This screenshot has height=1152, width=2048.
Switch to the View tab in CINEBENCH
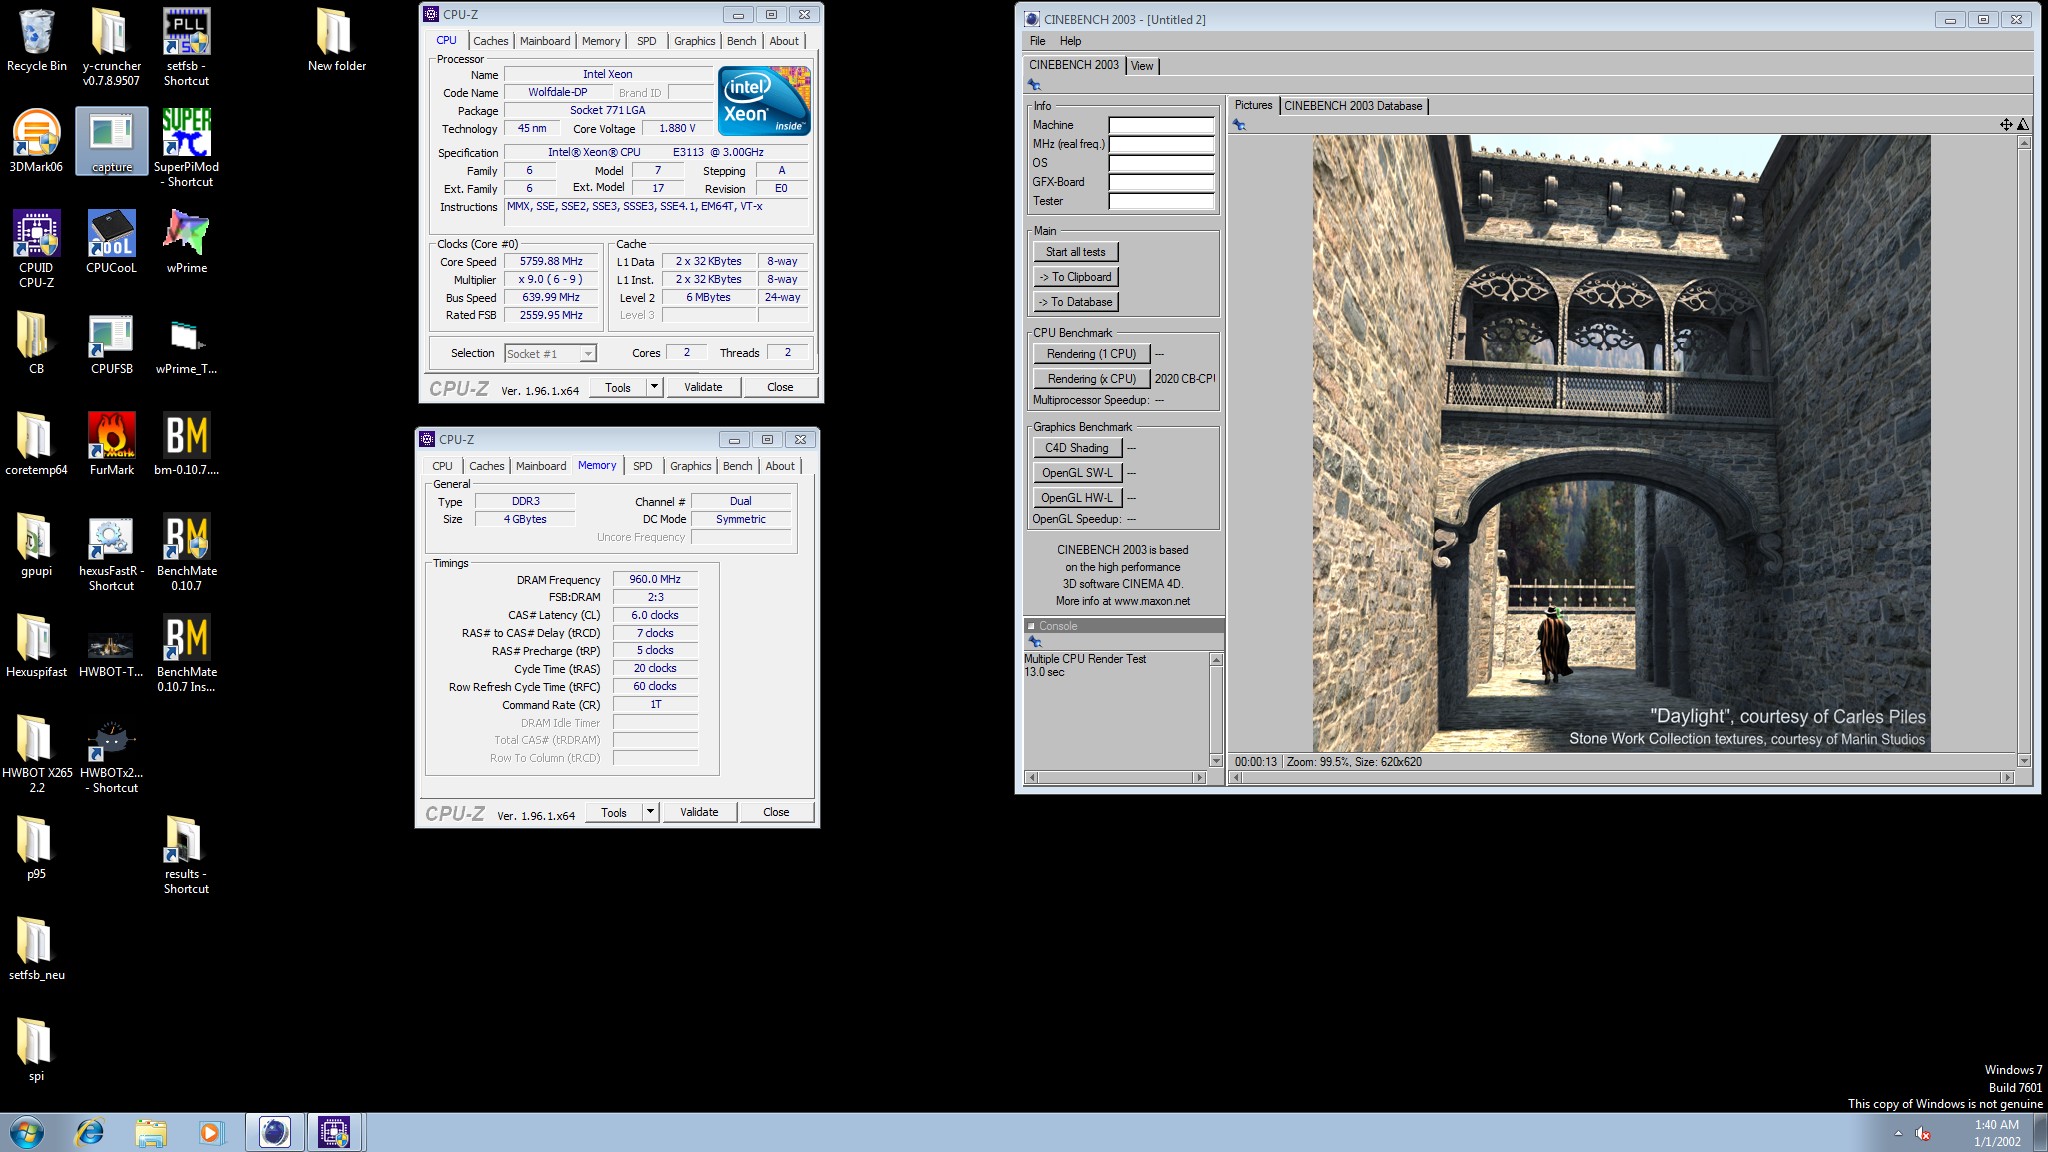[x=1142, y=66]
